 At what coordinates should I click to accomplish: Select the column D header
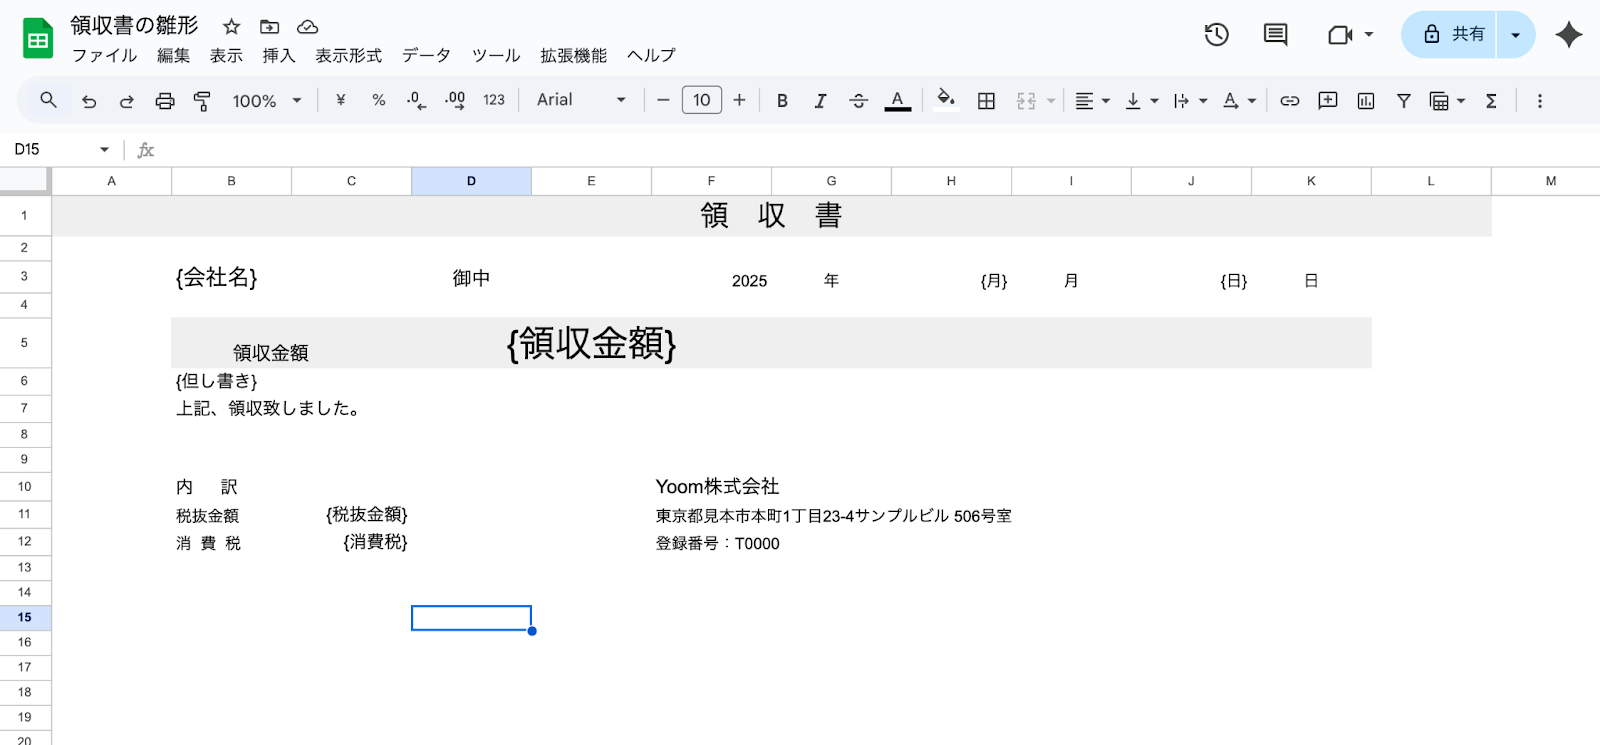[471, 181]
